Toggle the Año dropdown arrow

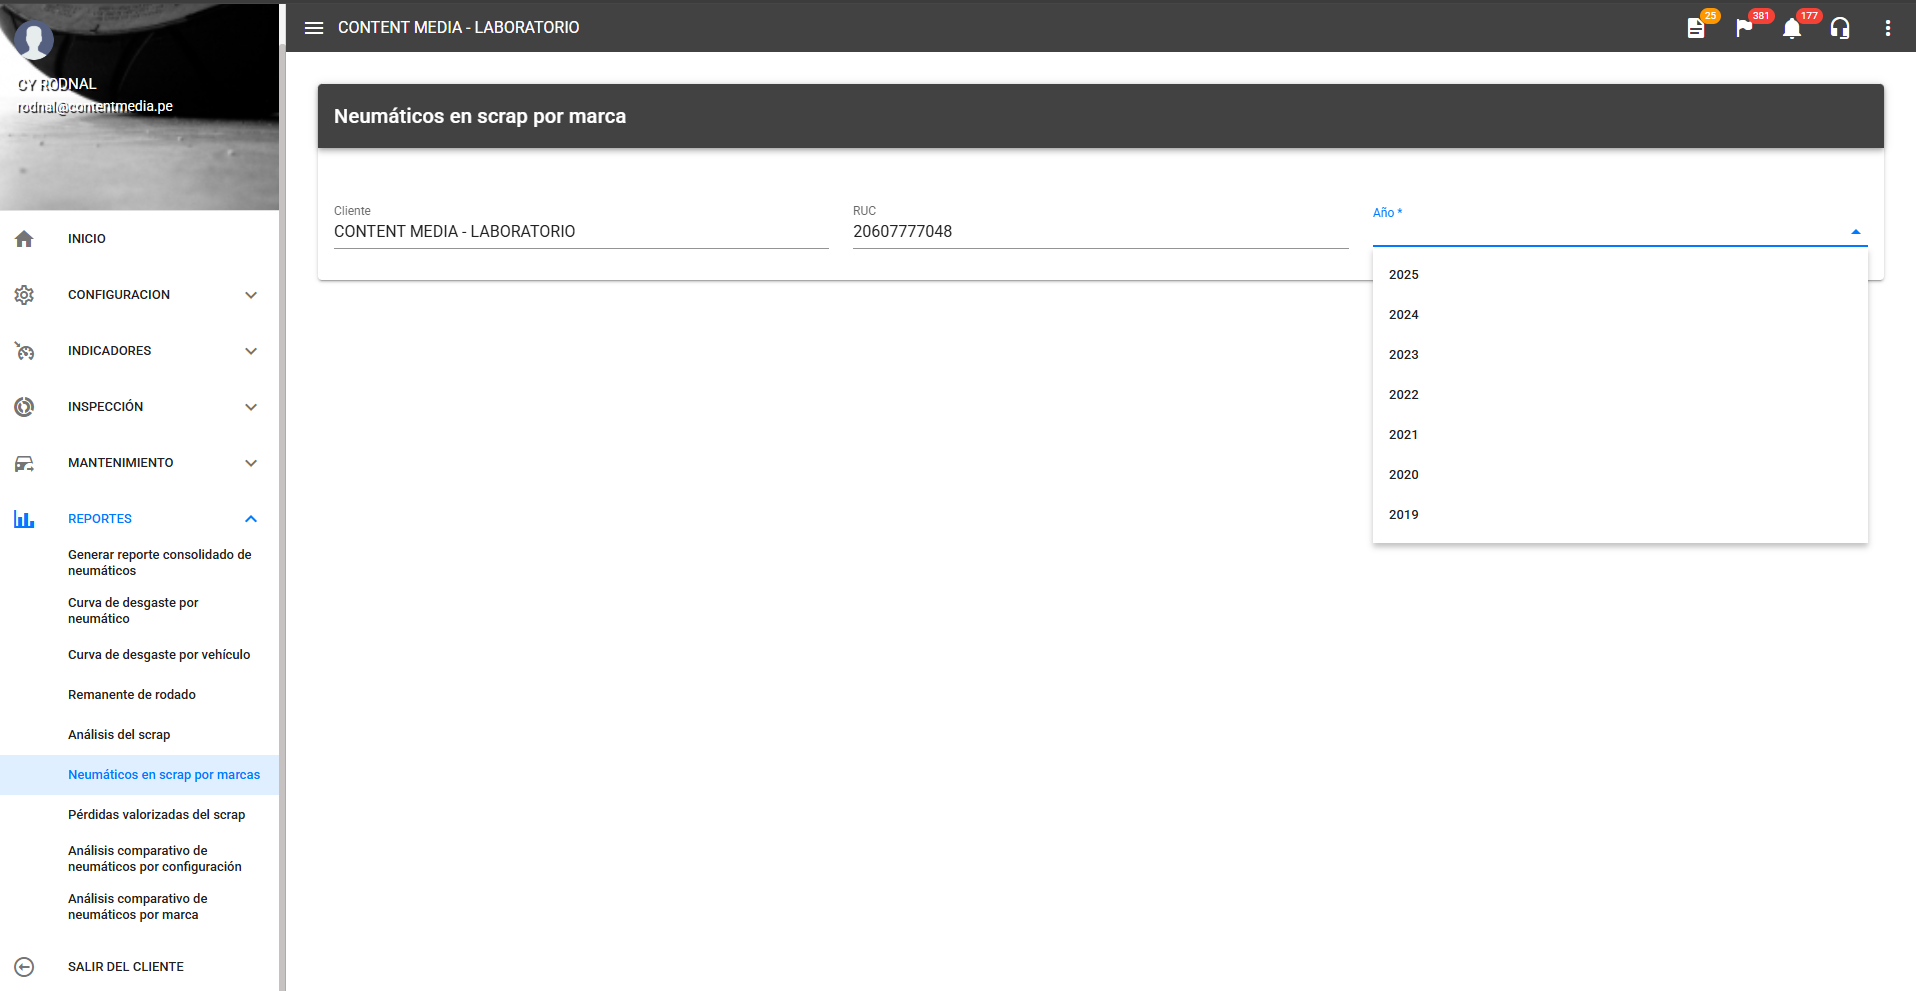(1855, 232)
